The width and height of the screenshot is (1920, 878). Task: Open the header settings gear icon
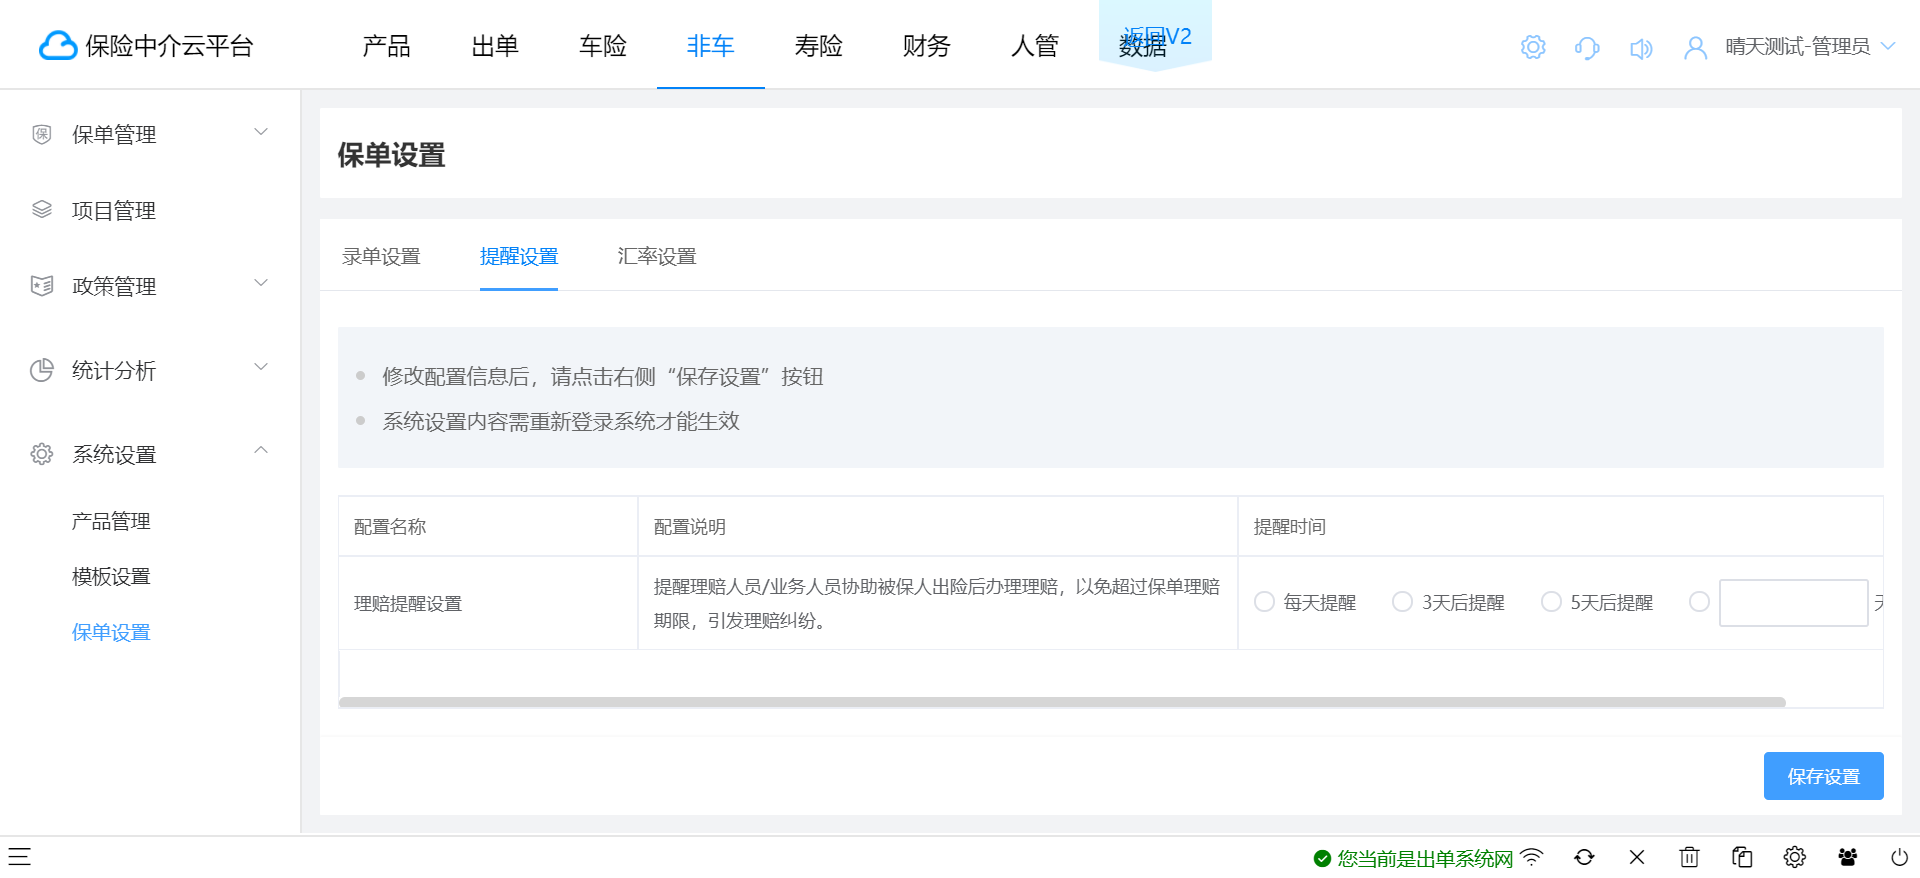(1533, 47)
